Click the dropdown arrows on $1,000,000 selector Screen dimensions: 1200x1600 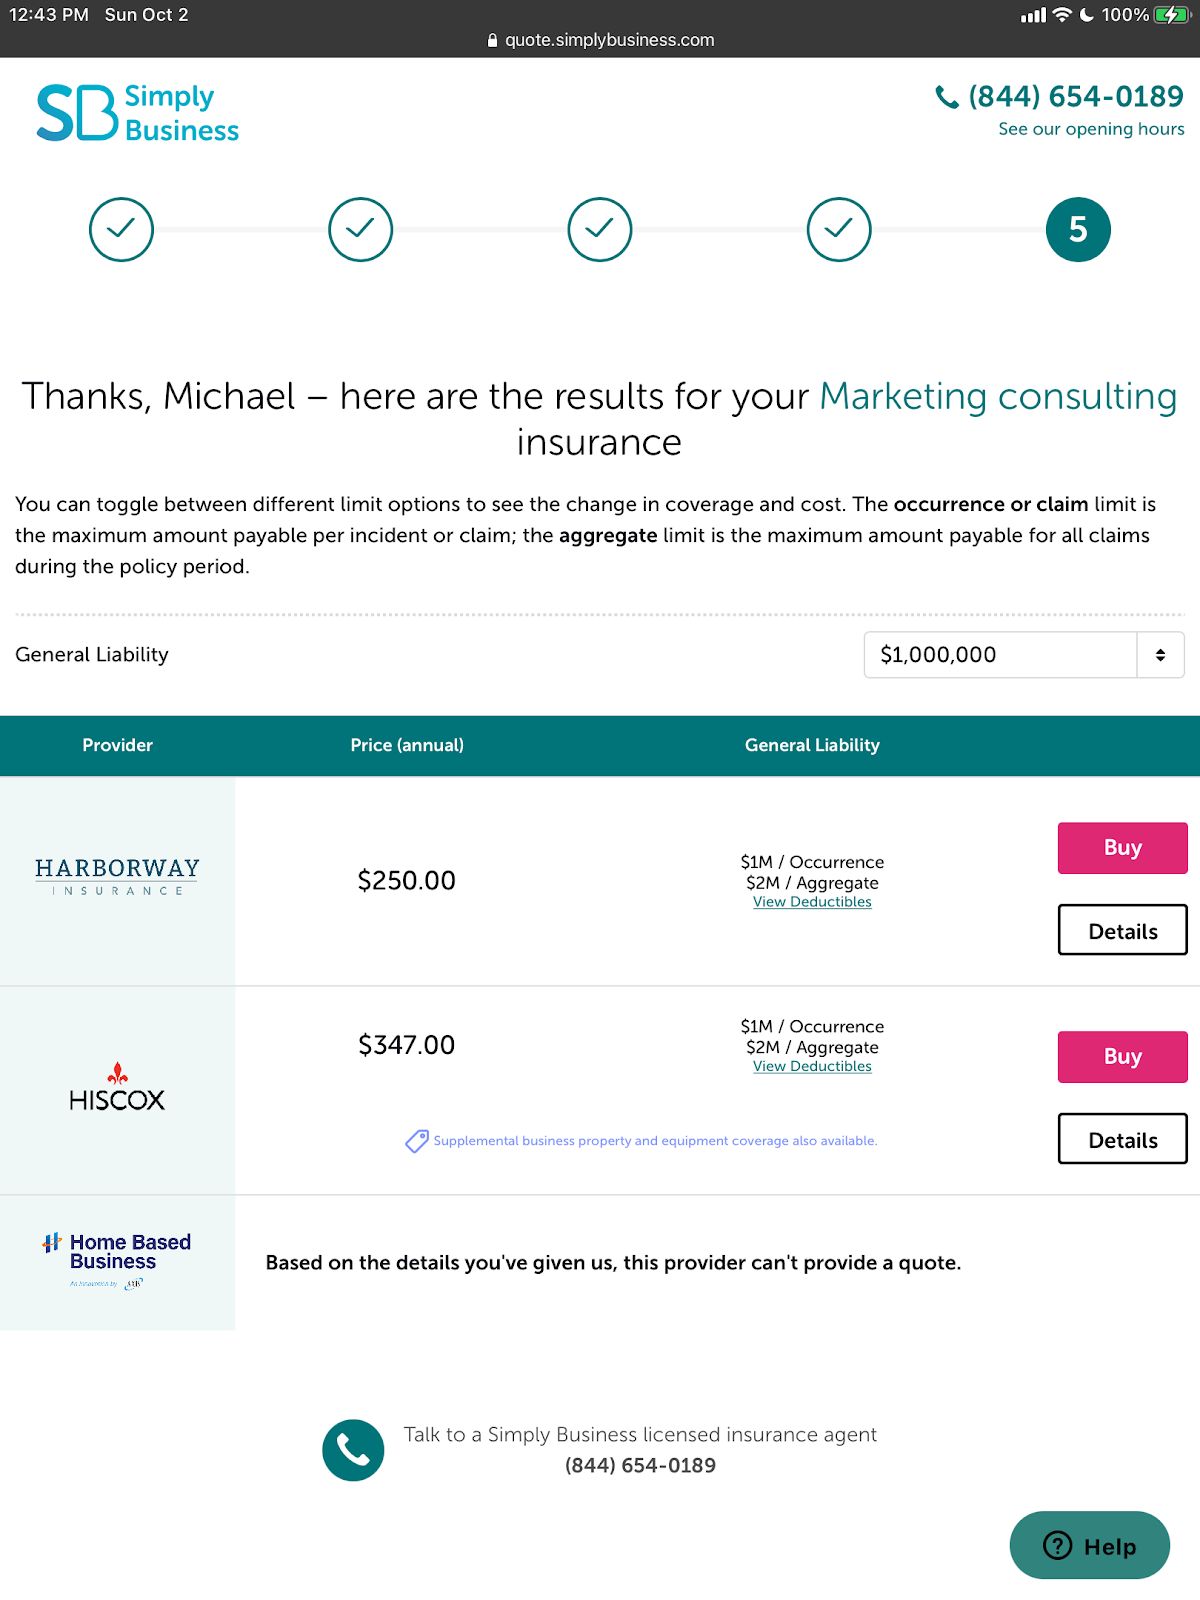coord(1160,655)
